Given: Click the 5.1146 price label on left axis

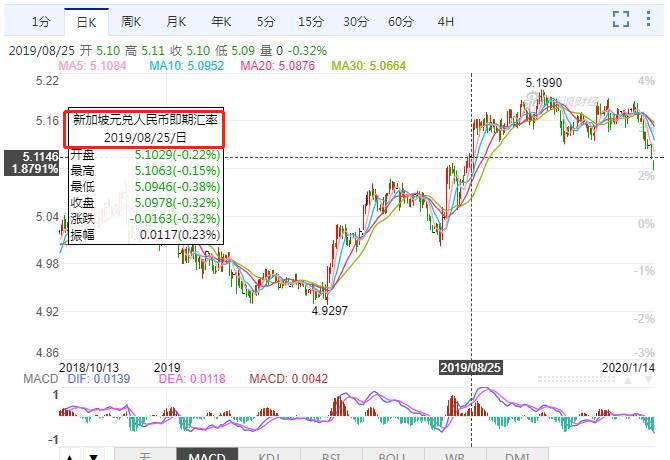Looking at the screenshot, I should tap(29, 157).
